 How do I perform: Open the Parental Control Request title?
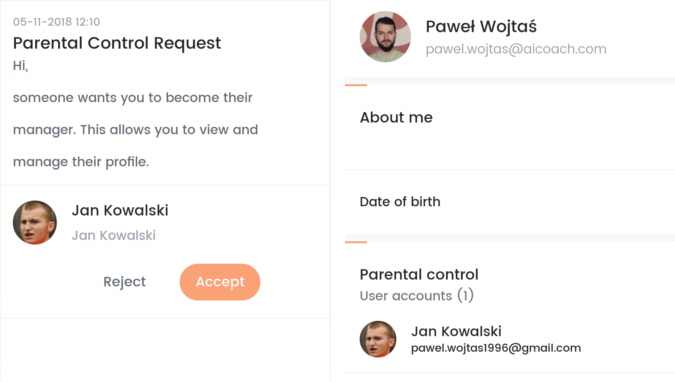pyautogui.click(x=117, y=43)
